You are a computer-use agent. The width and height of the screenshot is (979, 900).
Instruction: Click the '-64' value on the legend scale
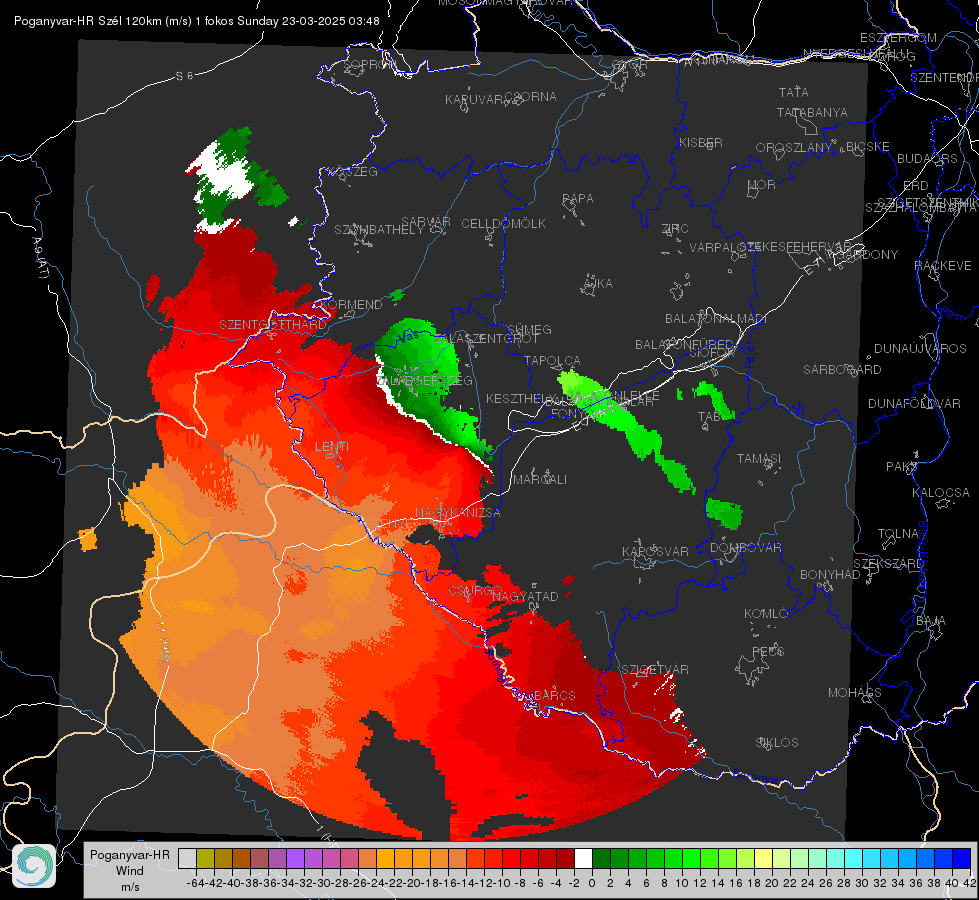pyautogui.click(x=195, y=883)
